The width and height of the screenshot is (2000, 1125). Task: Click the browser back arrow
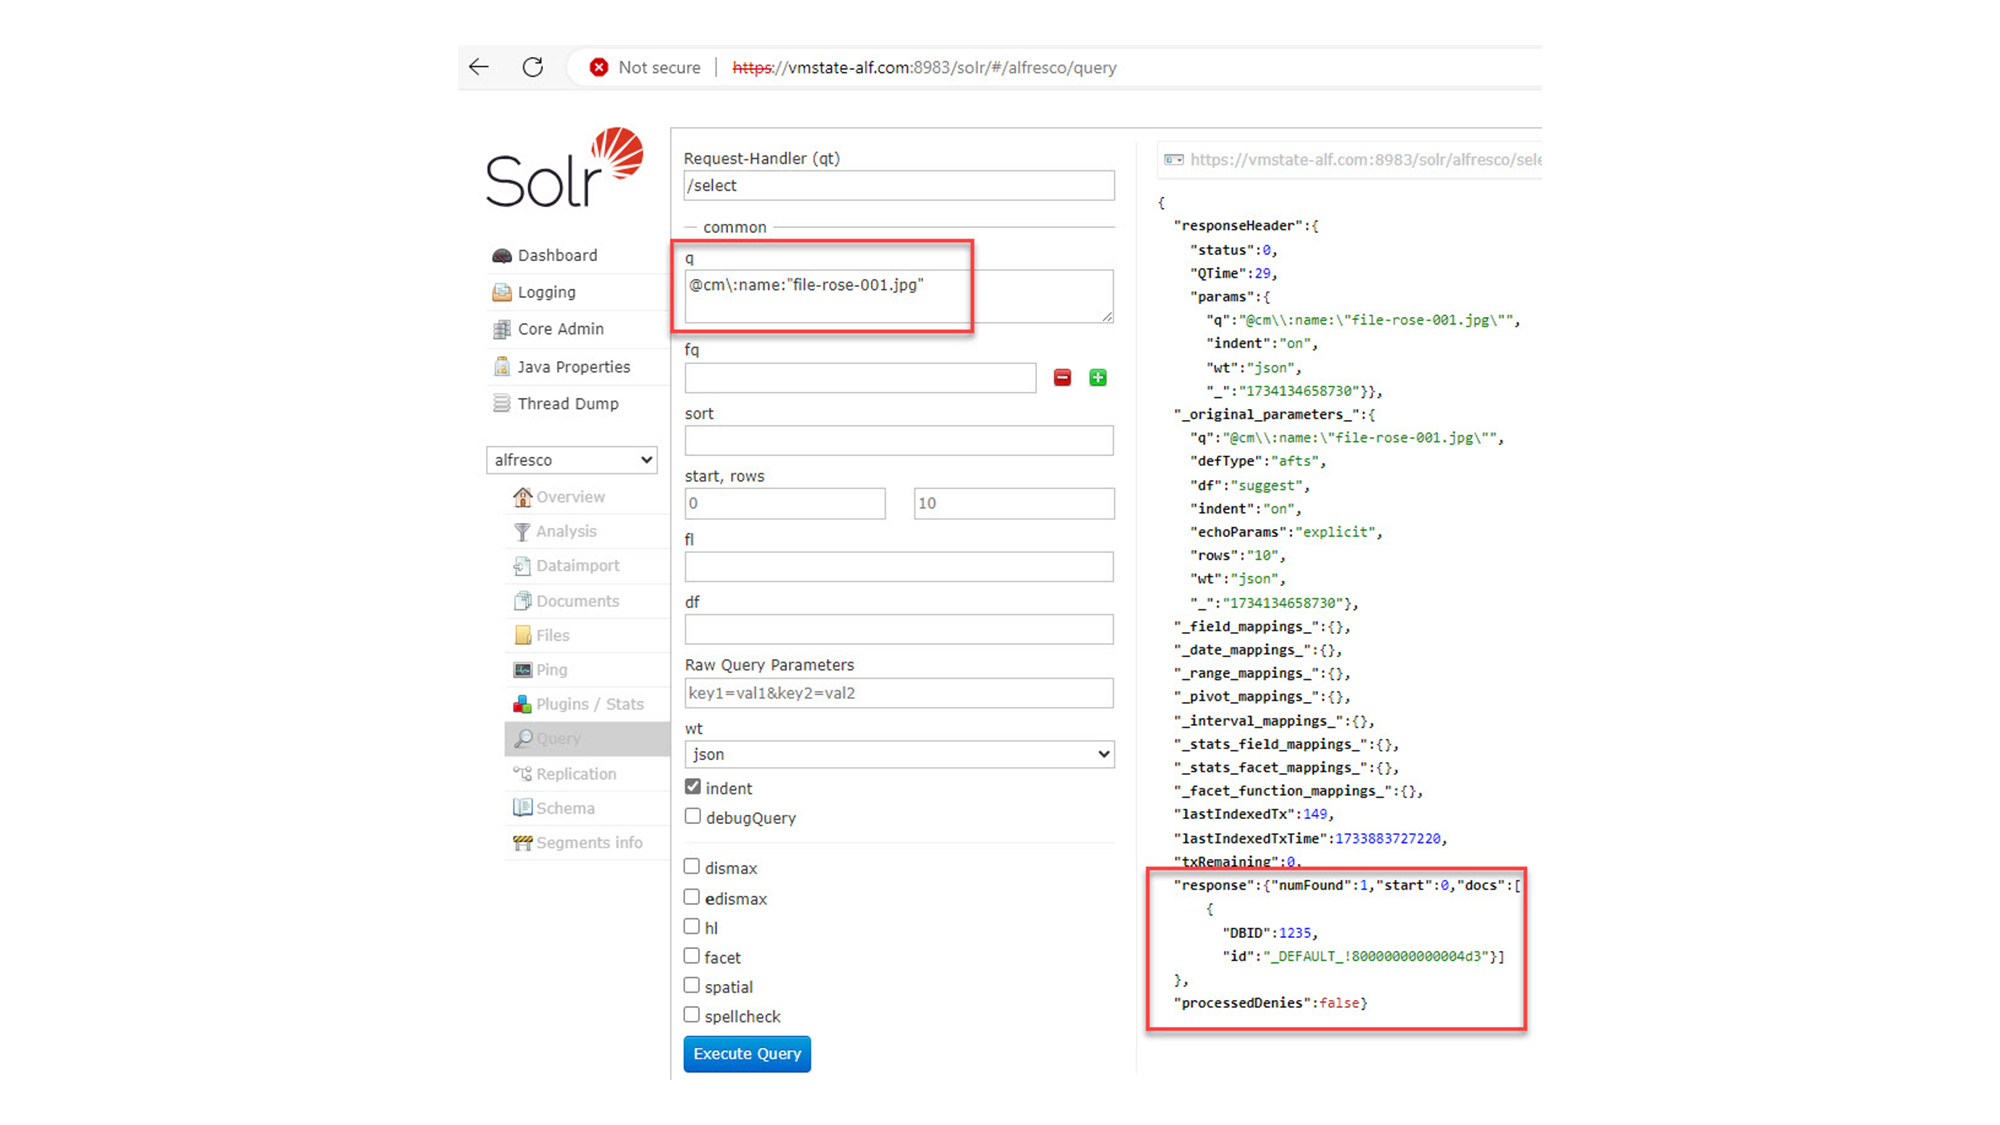pos(479,67)
